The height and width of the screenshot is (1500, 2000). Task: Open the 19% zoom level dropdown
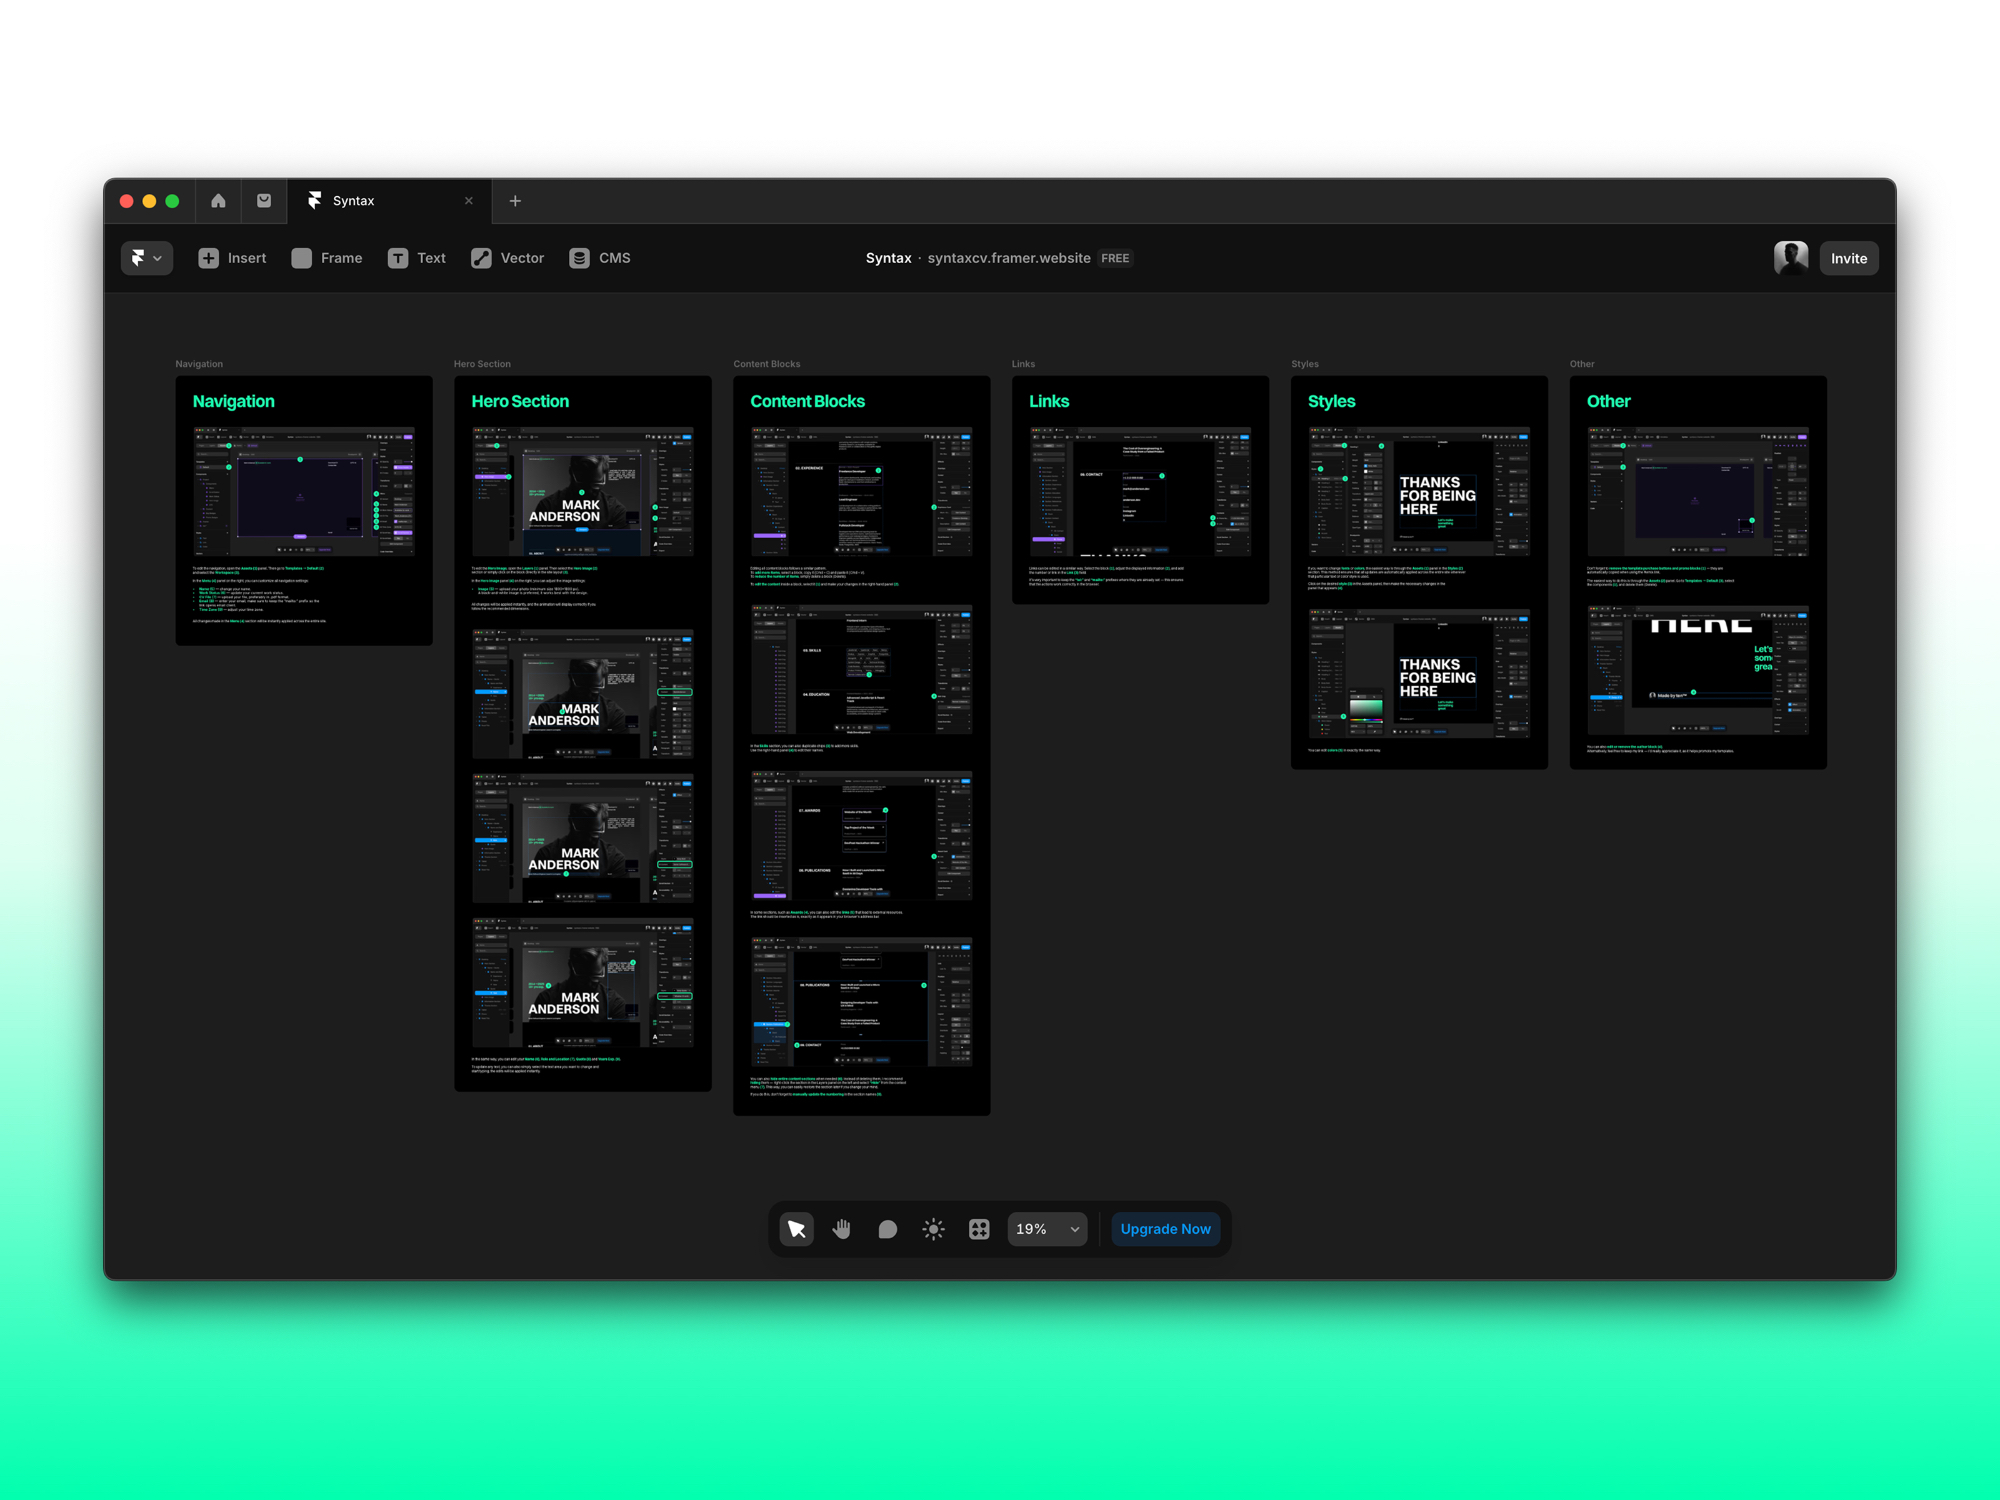pyautogui.click(x=1047, y=1229)
